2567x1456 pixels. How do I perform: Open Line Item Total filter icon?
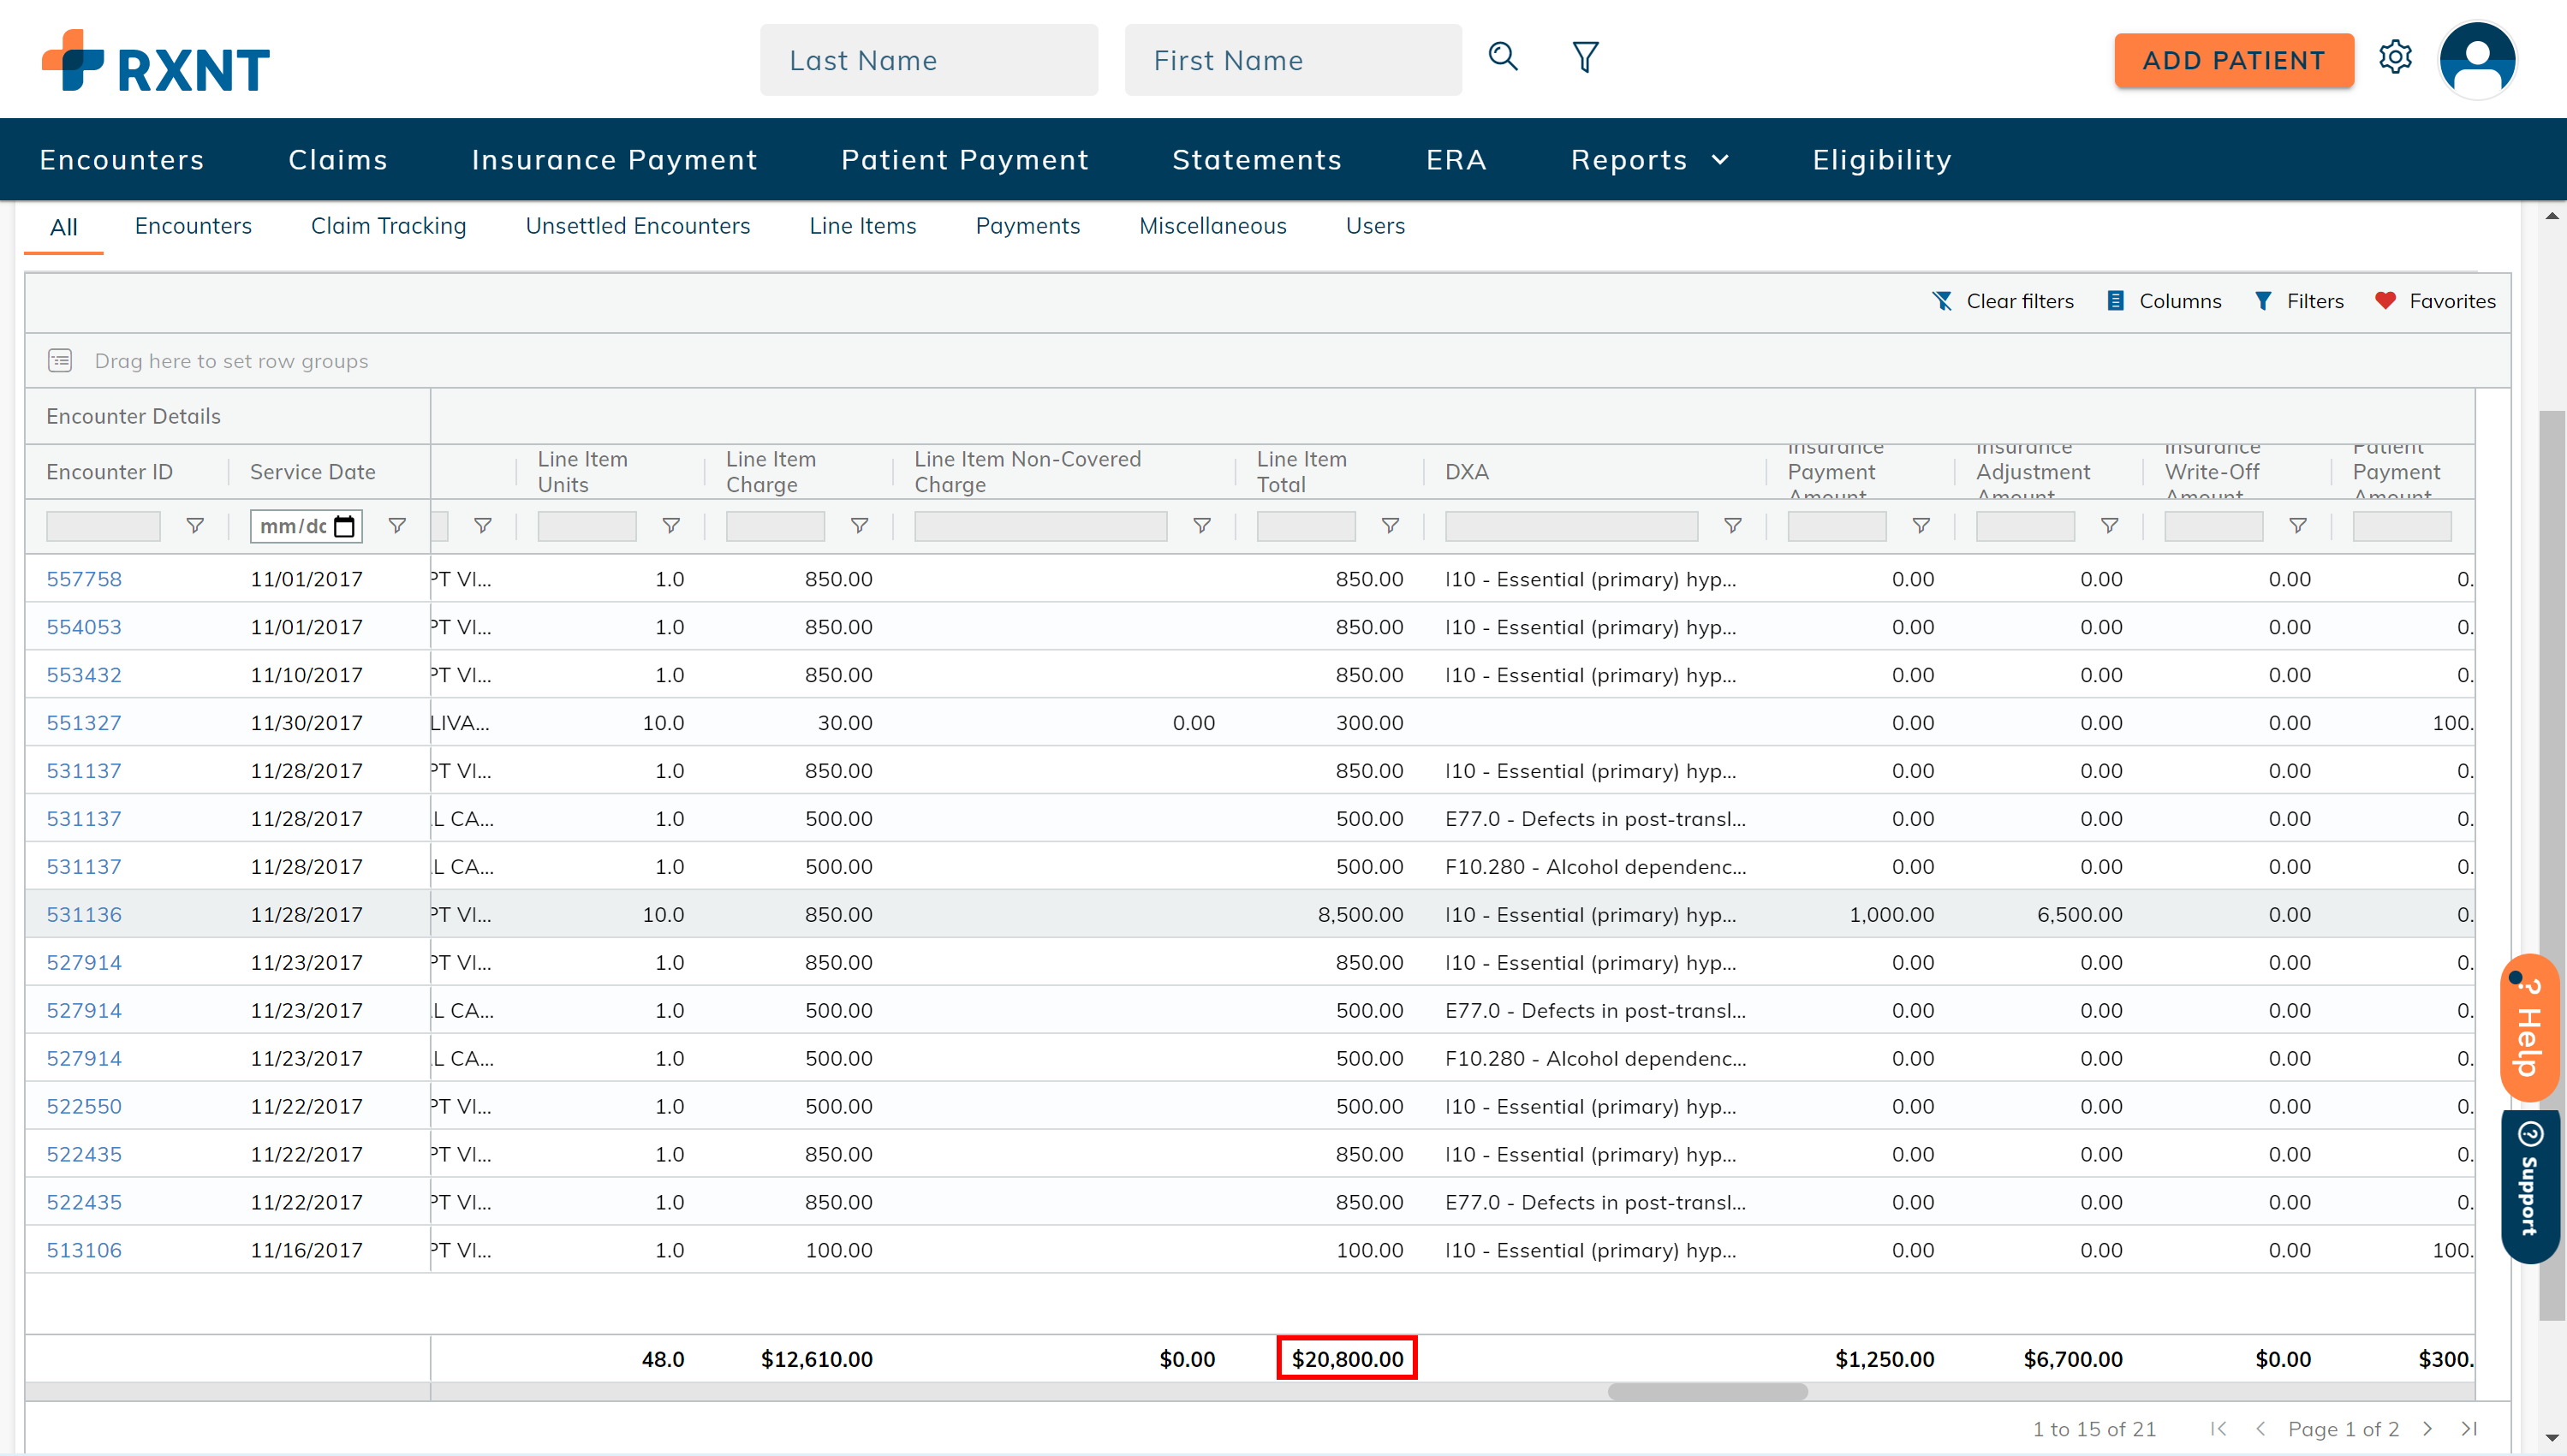pyautogui.click(x=1390, y=525)
